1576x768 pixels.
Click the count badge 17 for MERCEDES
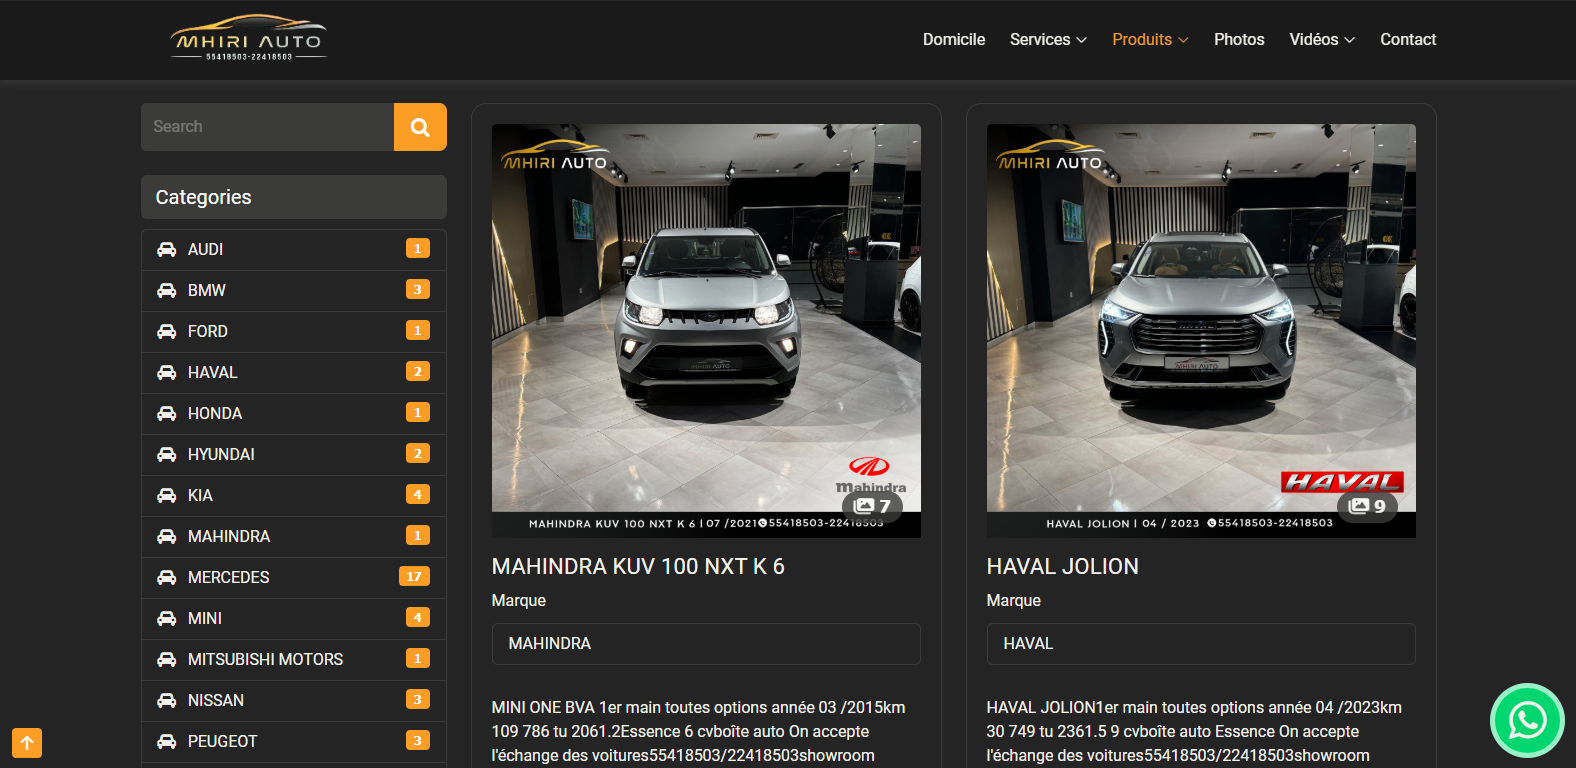(414, 576)
